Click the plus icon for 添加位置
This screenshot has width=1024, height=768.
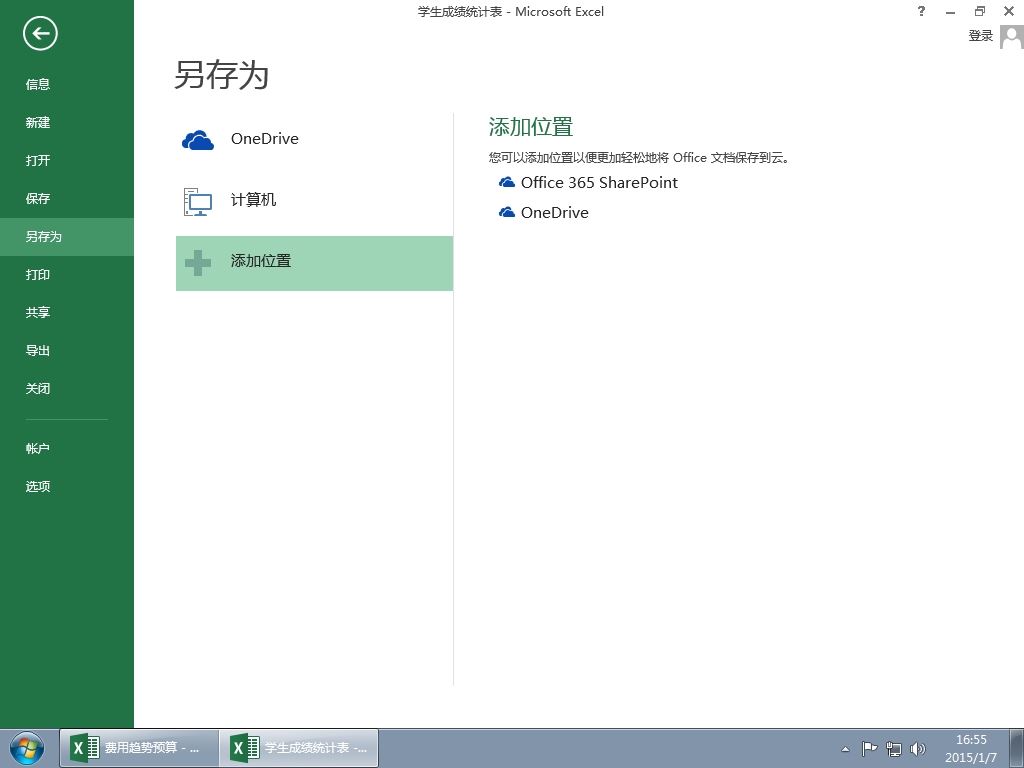click(198, 263)
